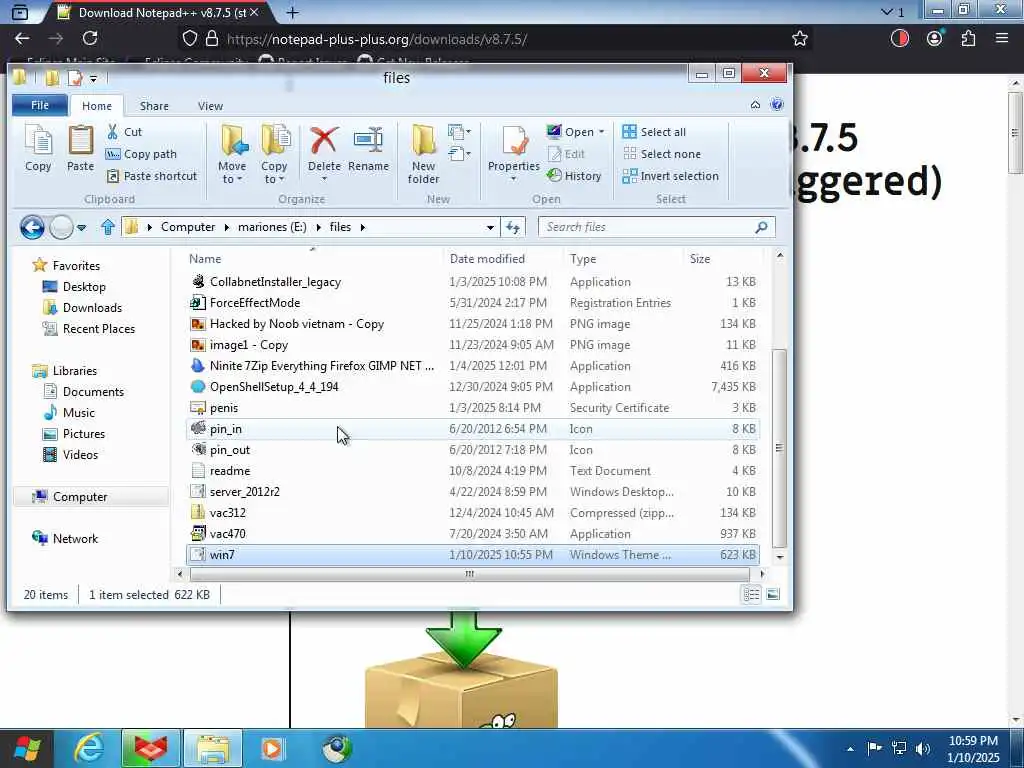Image resolution: width=1024 pixels, height=768 pixels.
Task: Switch to the View ribbon tab
Action: [x=210, y=106]
